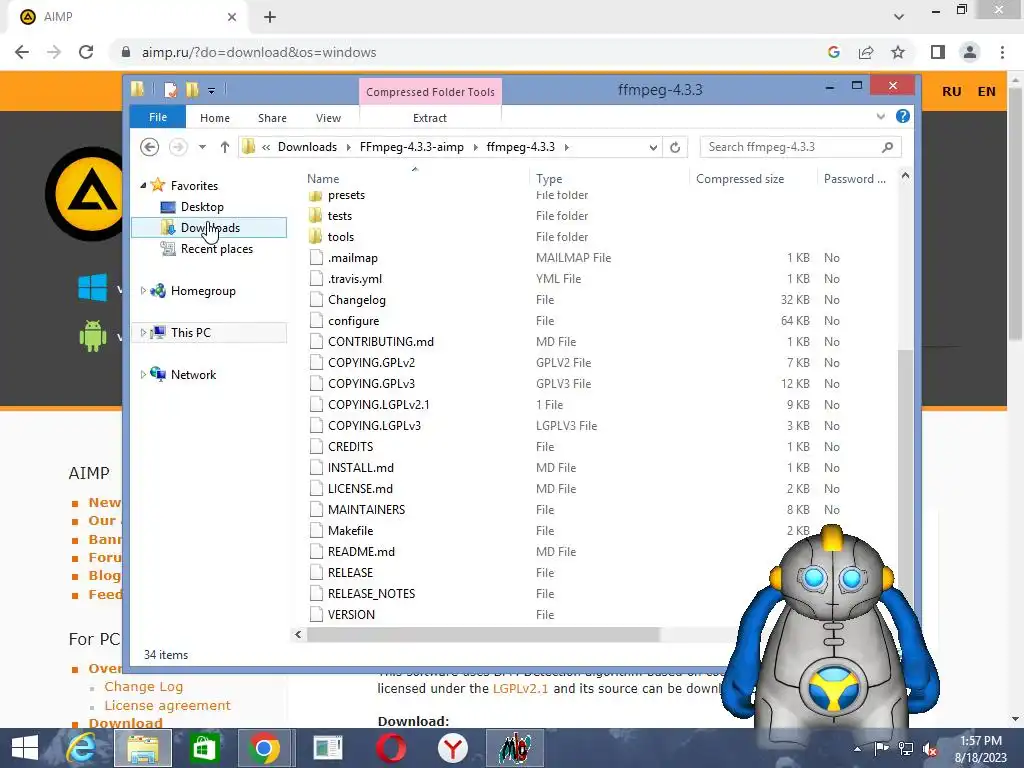Viewport: 1024px width, 768px height.
Task: Open Chrome profile icon
Action: [970, 52]
